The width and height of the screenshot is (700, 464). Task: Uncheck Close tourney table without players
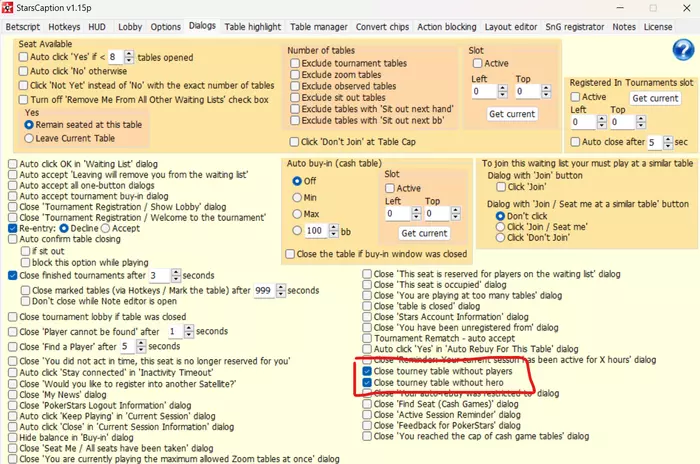[x=367, y=371]
